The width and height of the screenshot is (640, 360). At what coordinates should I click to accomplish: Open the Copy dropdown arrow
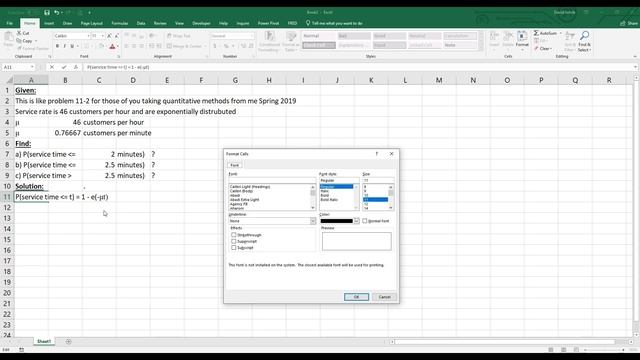pyautogui.click(x=36, y=41)
